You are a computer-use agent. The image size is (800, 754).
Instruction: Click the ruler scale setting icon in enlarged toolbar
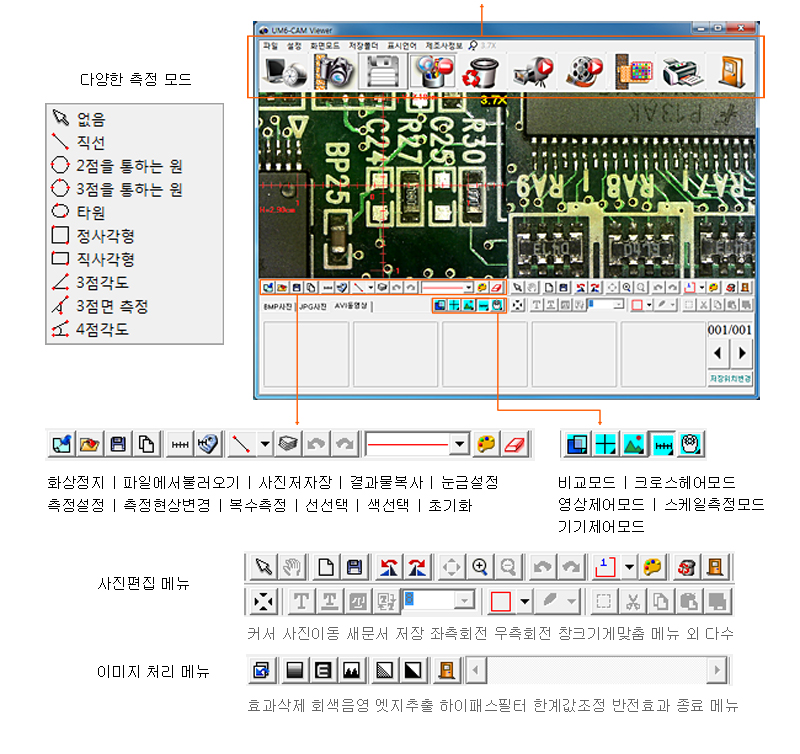[x=180, y=444]
